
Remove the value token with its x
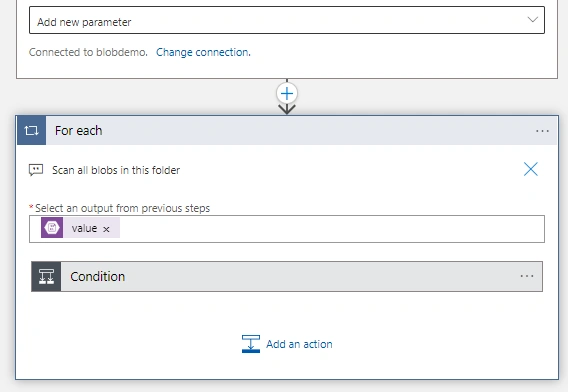[x=106, y=229]
